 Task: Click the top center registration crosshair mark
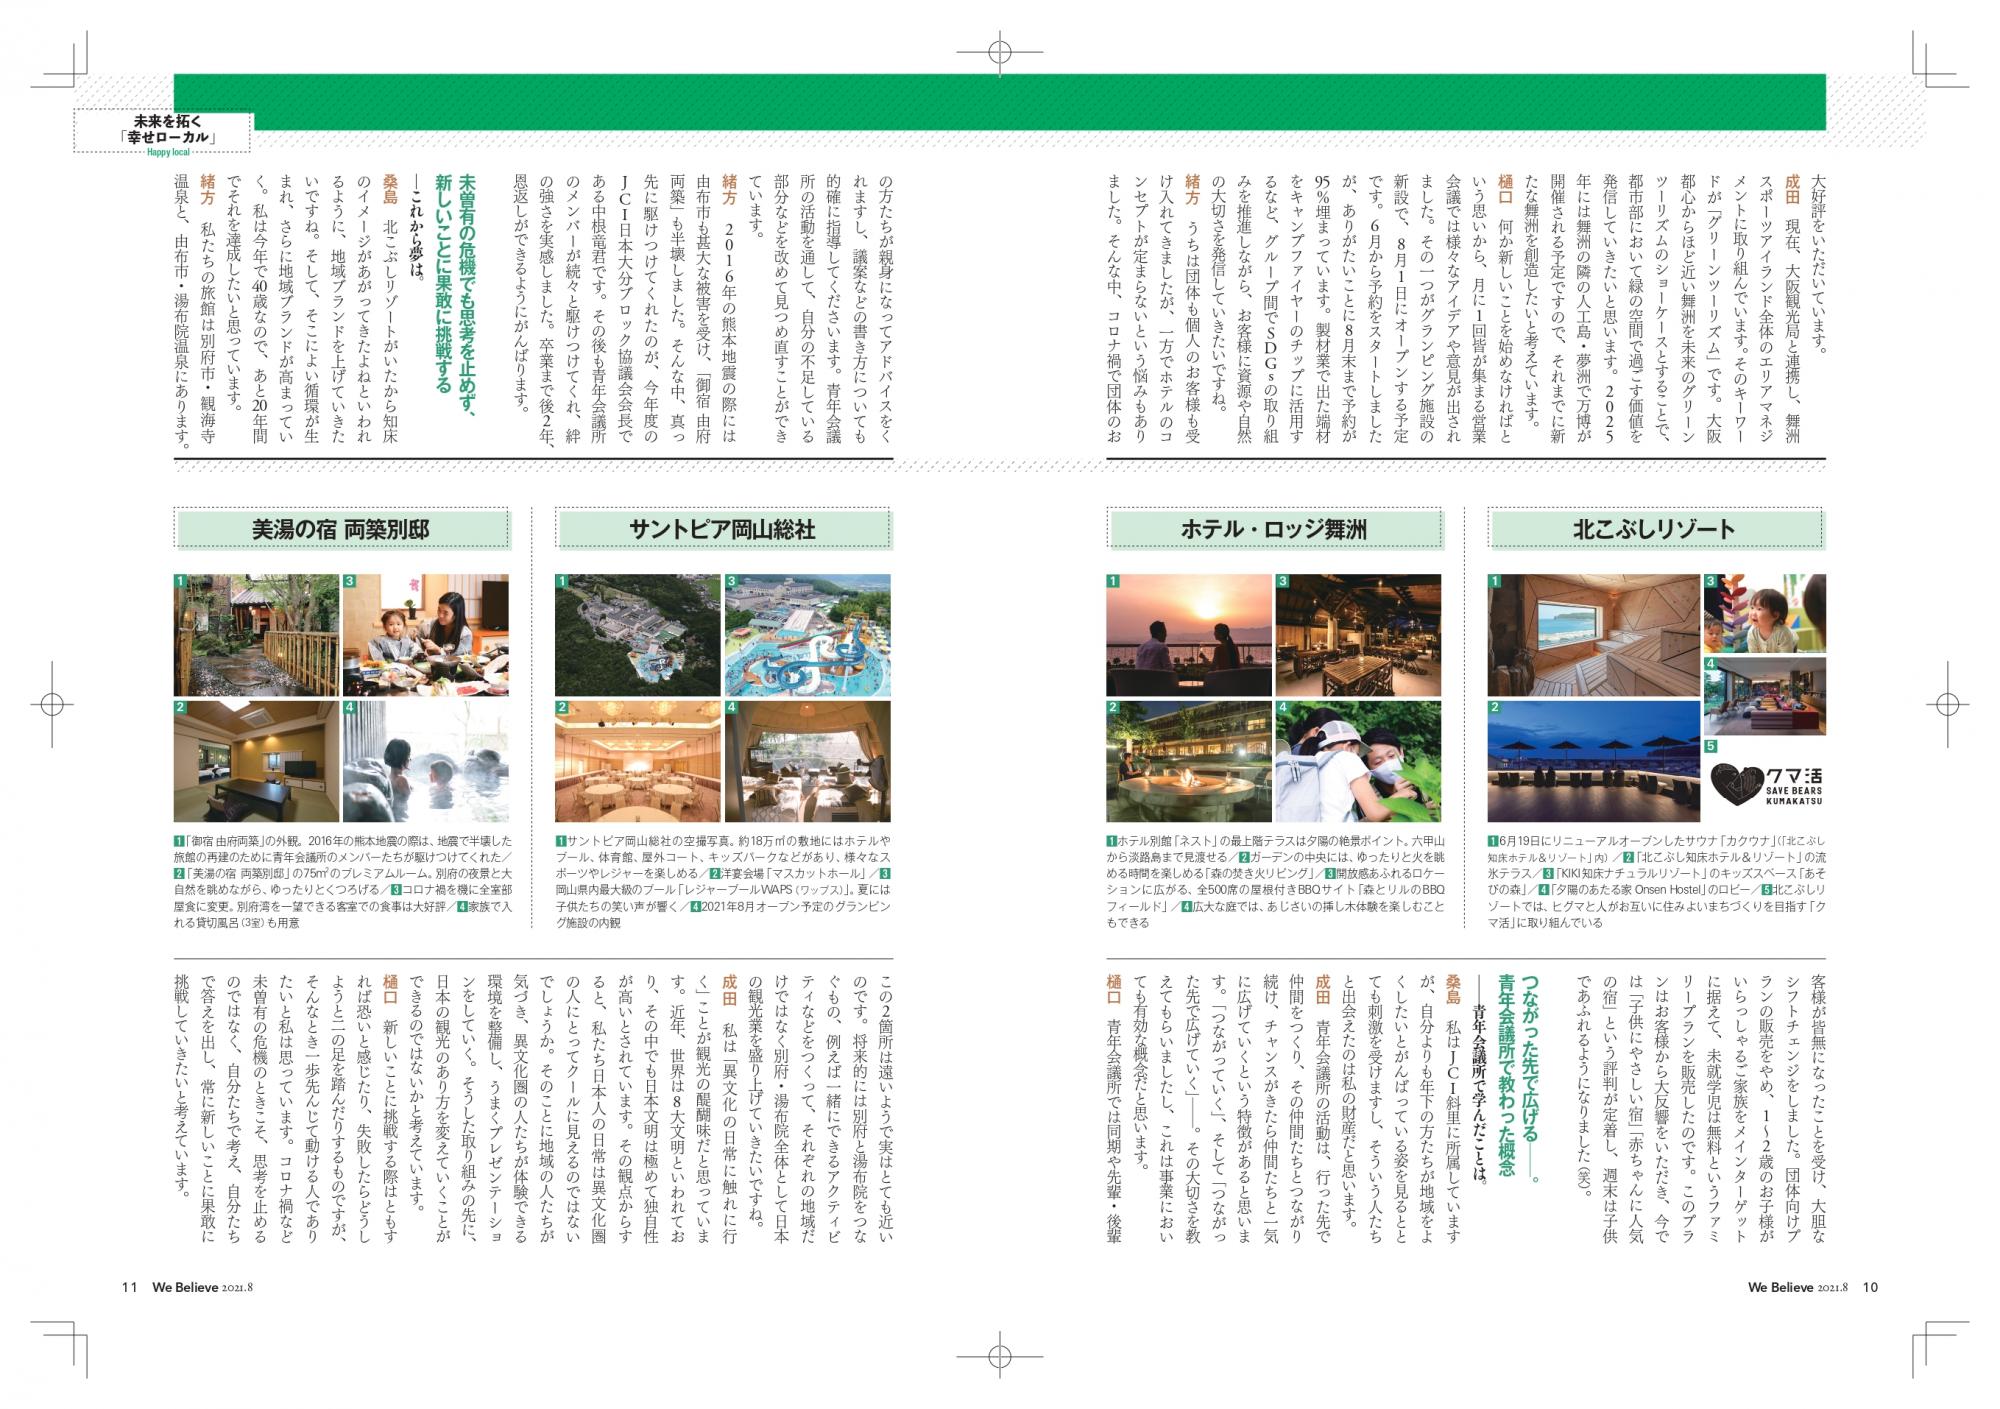(x=999, y=52)
